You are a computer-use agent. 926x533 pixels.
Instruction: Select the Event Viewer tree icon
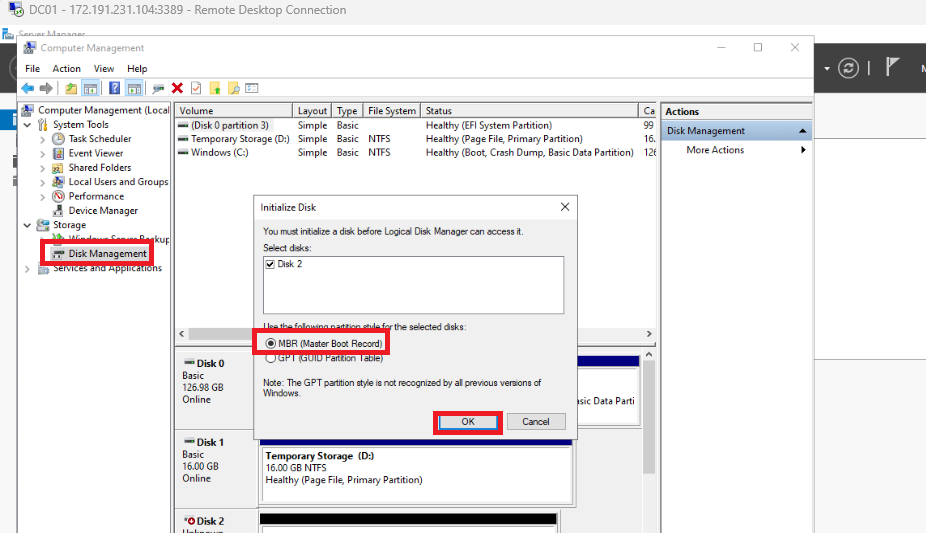coord(58,153)
